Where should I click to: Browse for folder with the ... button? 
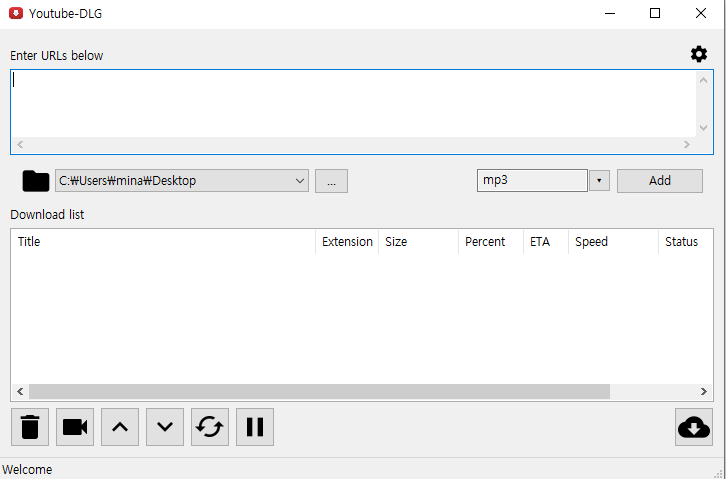click(332, 181)
